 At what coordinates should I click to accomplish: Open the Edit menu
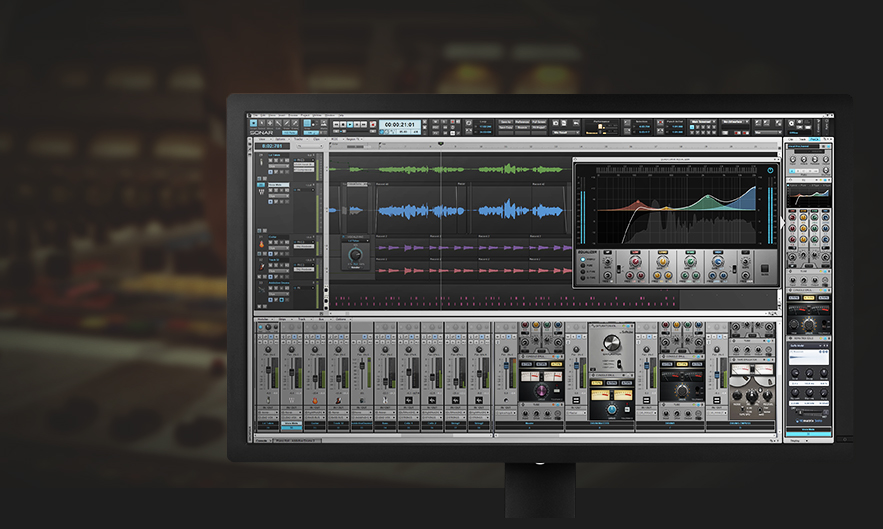[264, 115]
